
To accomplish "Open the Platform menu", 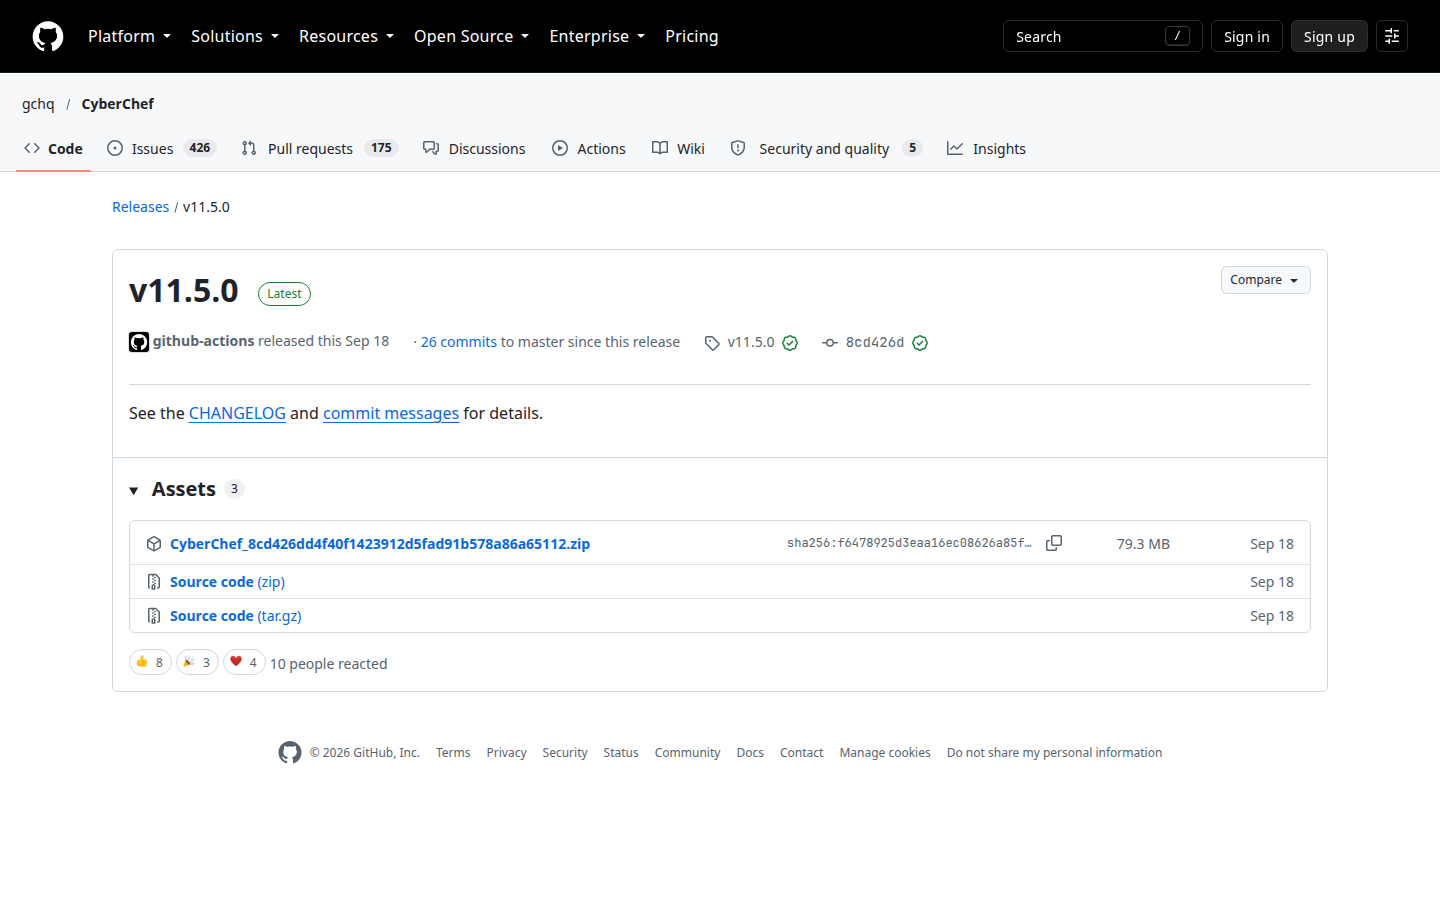I will pos(129,36).
